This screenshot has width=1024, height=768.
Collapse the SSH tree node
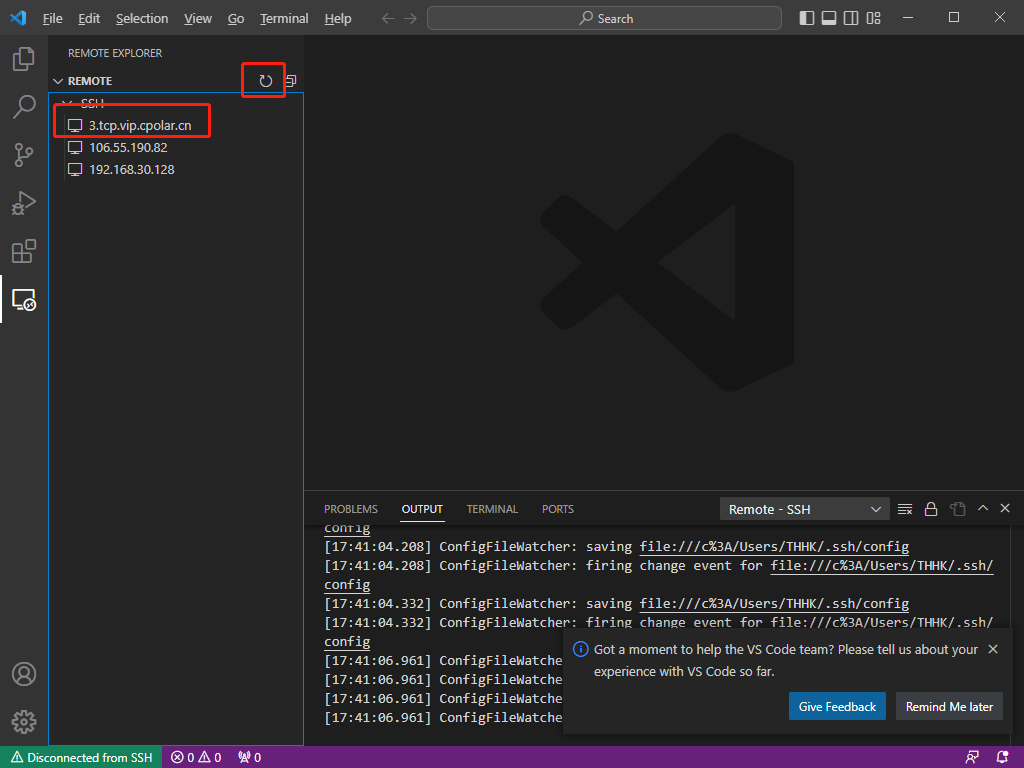[67, 103]
